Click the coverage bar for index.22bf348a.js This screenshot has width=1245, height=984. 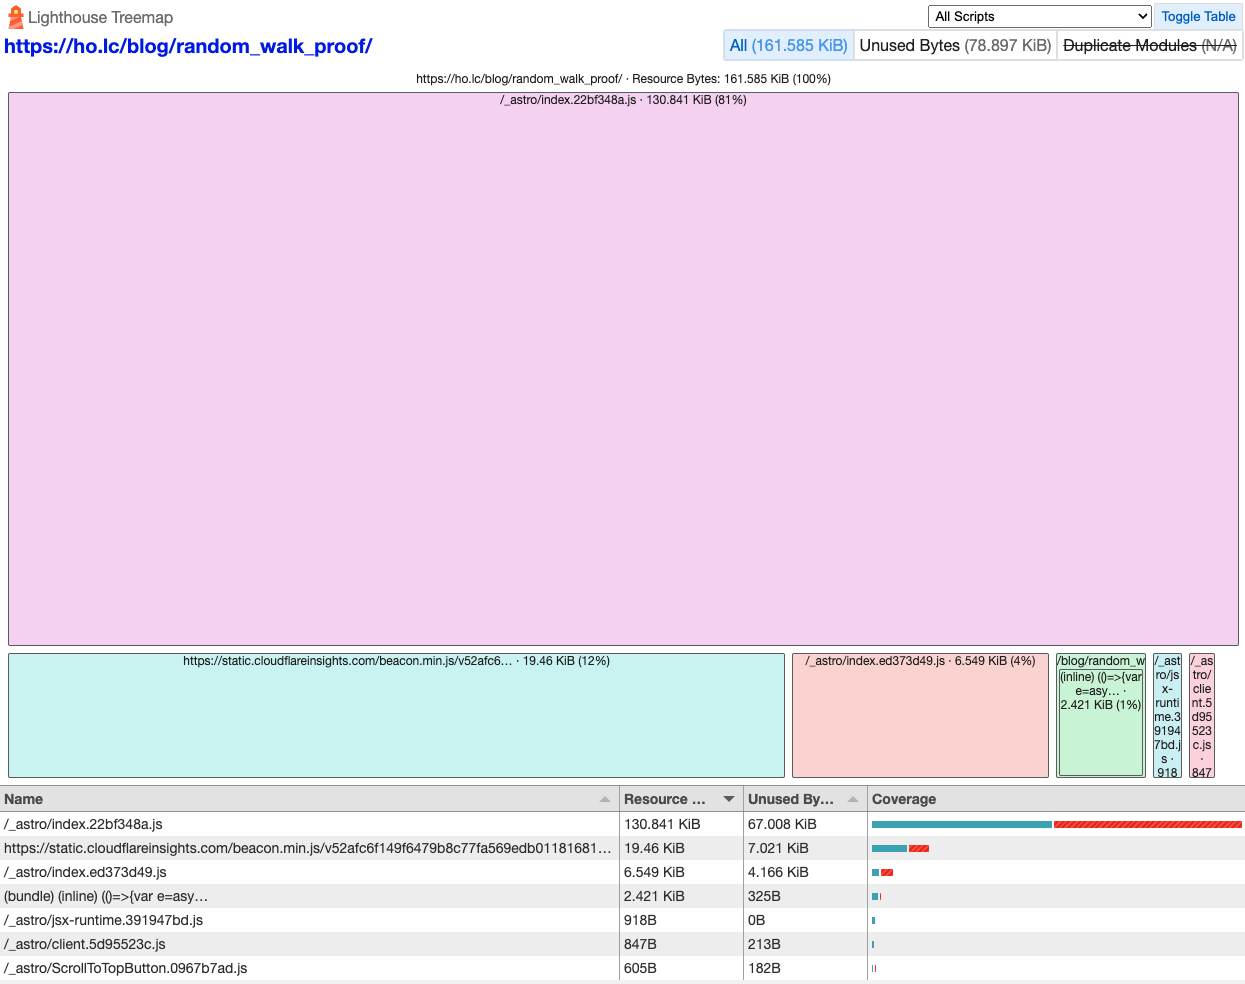click(1050, 823)
